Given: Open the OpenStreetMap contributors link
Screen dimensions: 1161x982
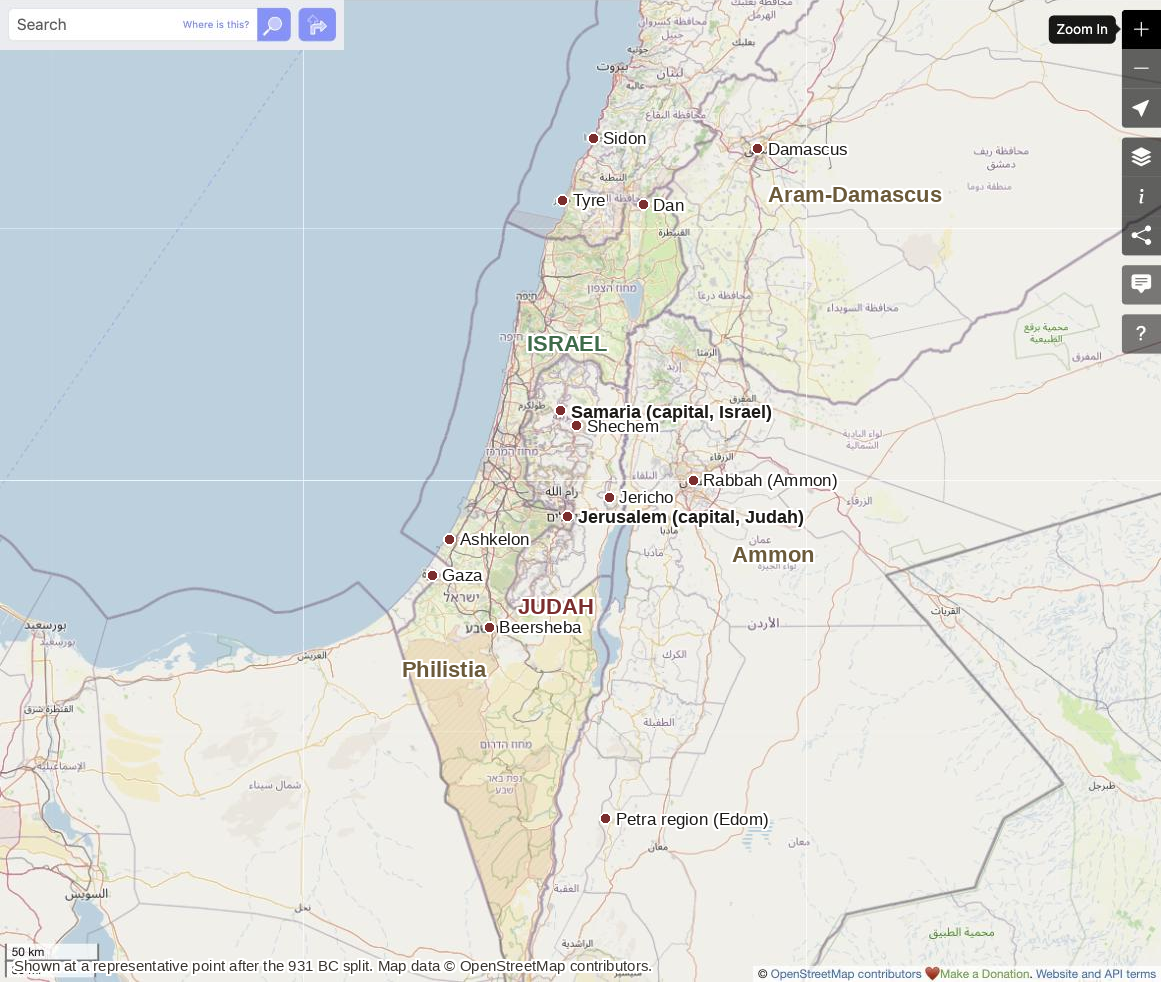Looking at the screenshot, I should coord(846,974).
